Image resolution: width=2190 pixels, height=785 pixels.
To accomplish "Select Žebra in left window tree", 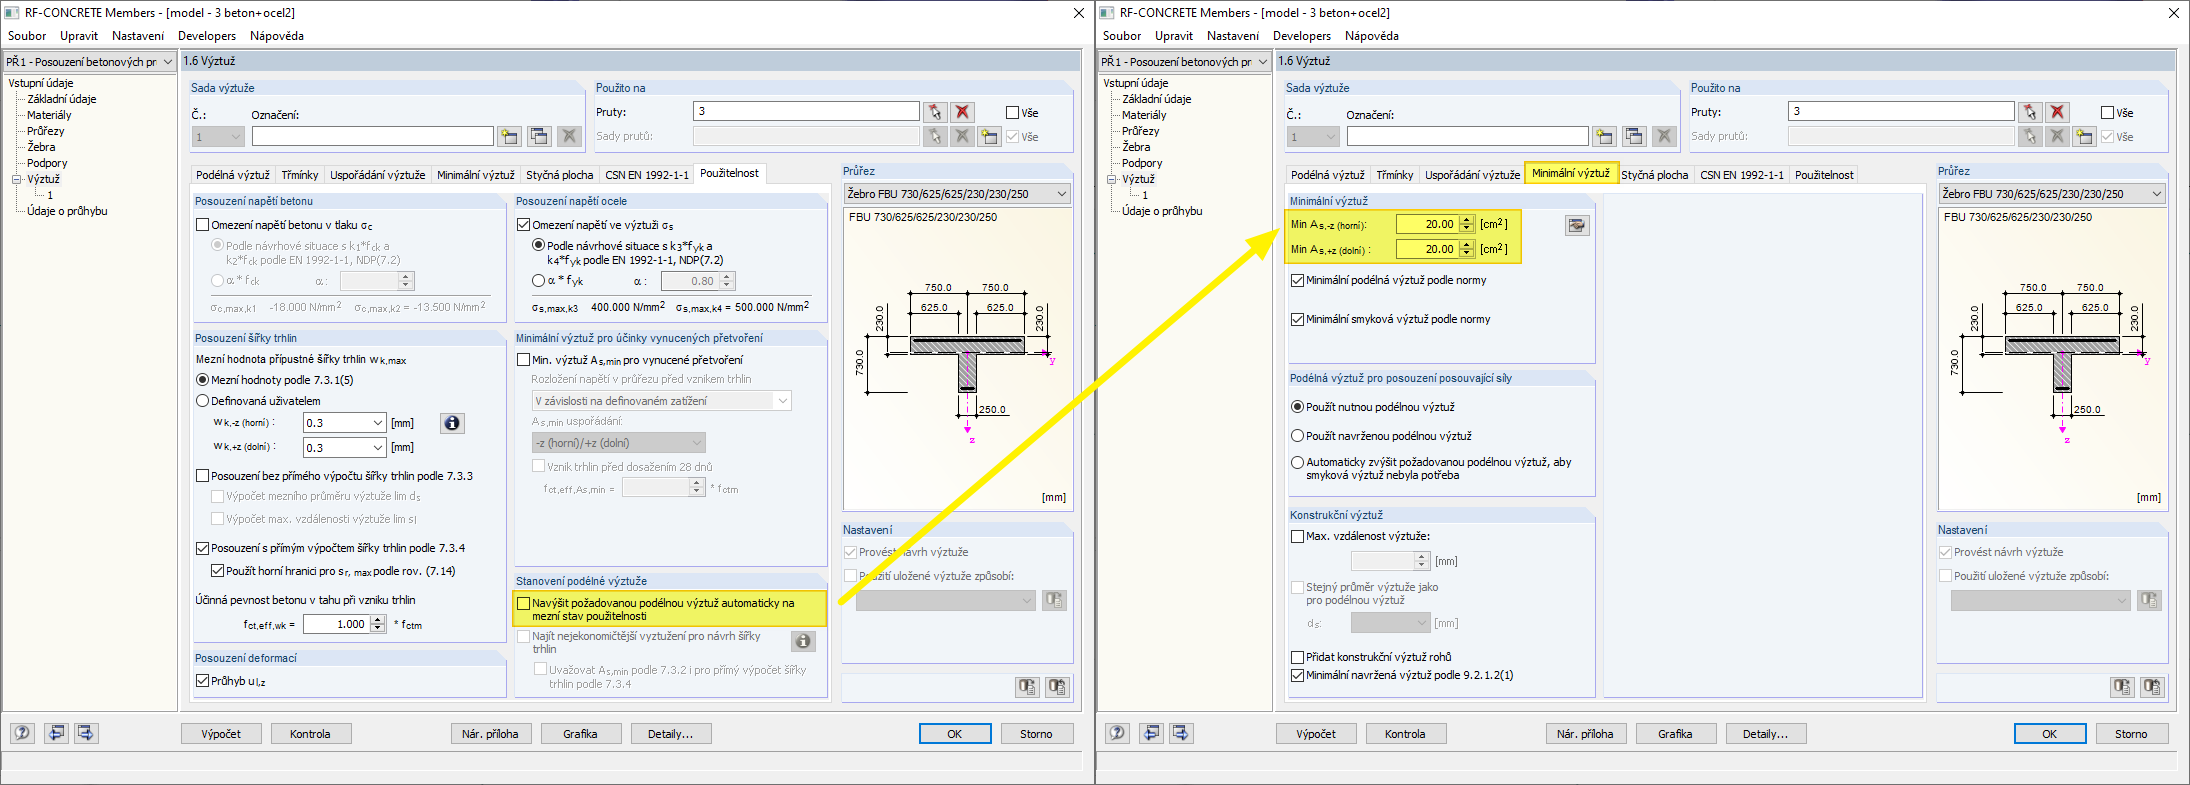I will pyautogui.click(x=41, y=147).
